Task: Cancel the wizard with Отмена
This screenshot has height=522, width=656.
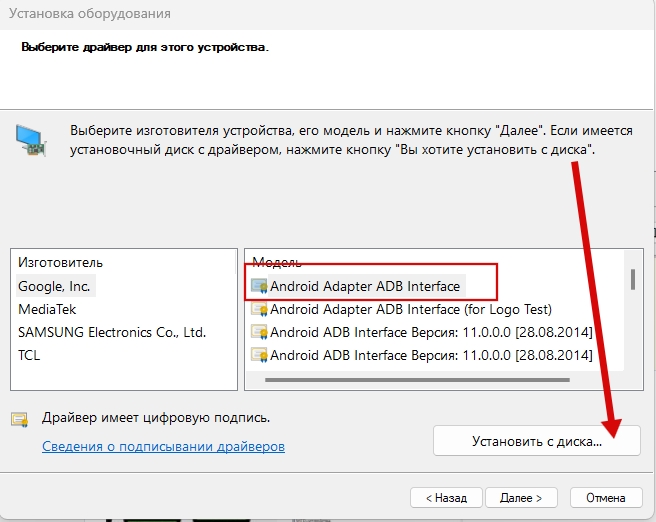Action: (x=605, y=497)
